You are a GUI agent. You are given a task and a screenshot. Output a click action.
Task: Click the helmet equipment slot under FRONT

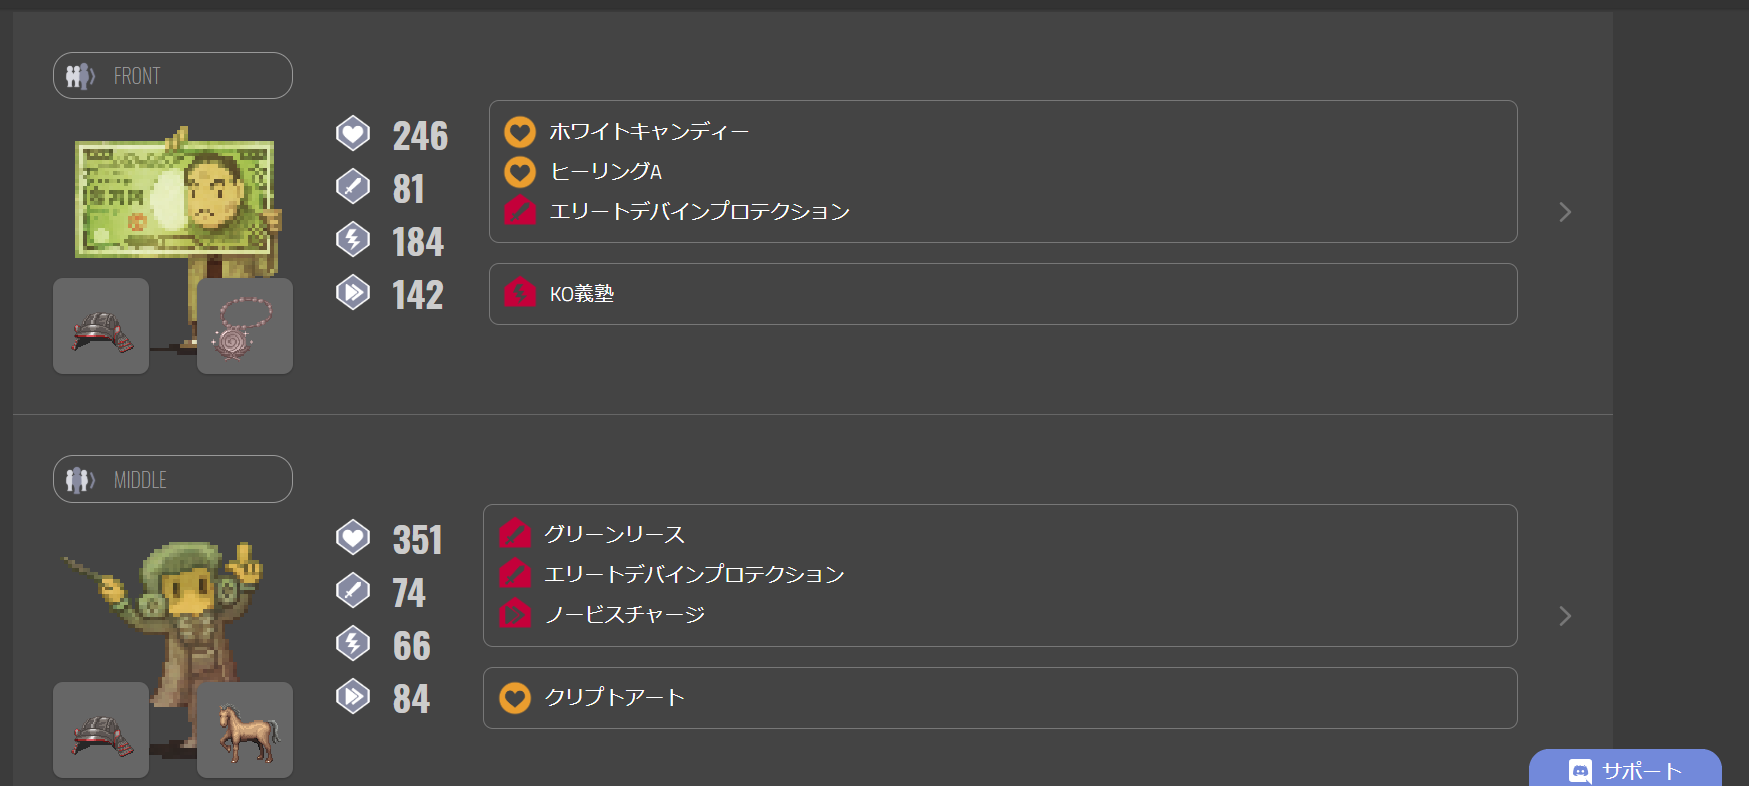101,326
